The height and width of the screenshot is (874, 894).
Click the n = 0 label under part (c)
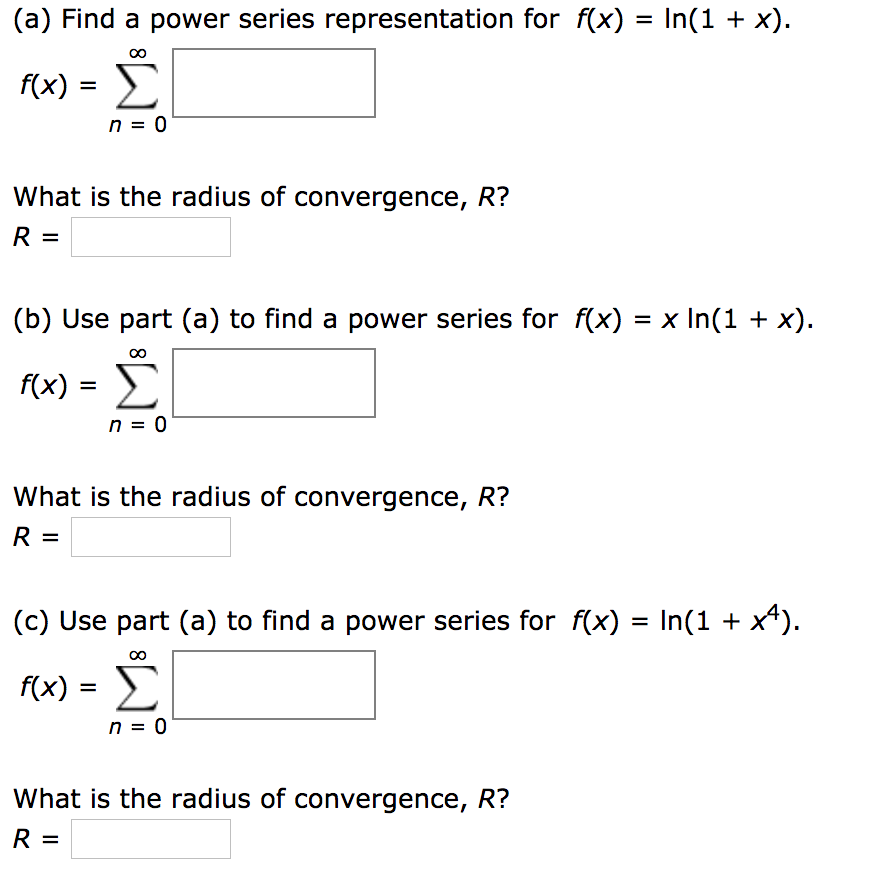(137, 727)
